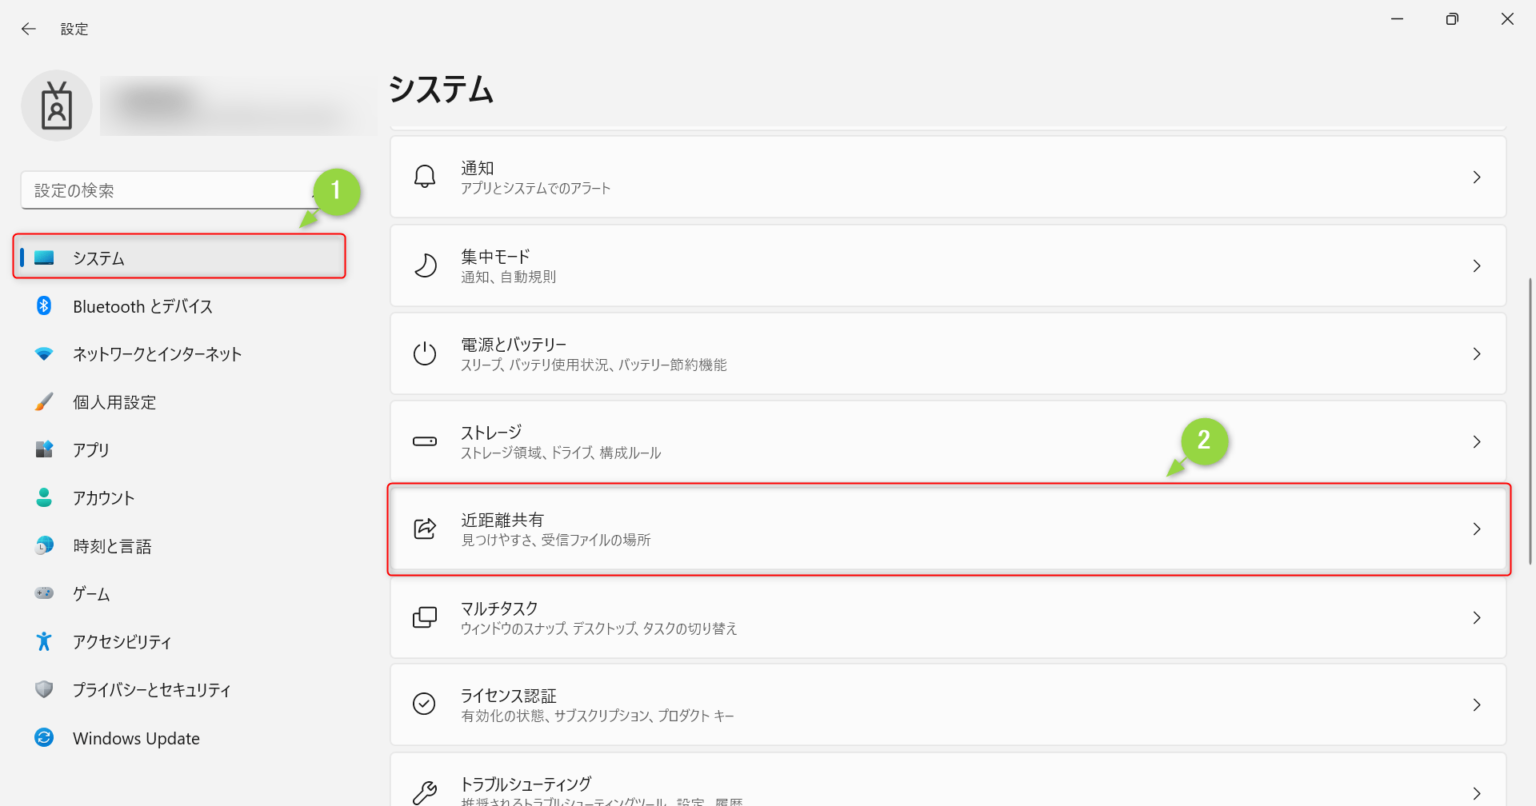
Task: Expand the 通知 row chevron
Action: pos(1477,177)
